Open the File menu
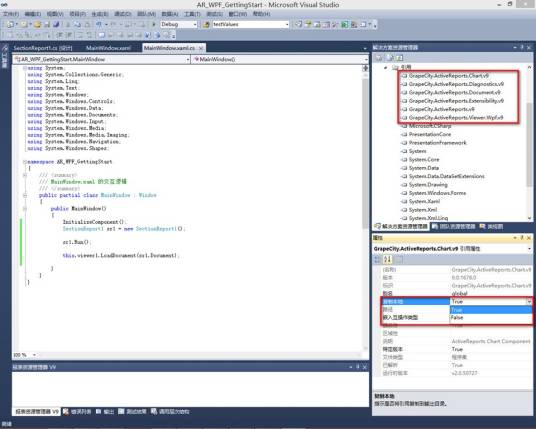This screenshot has width=536, height=429. tap(11, 14)
